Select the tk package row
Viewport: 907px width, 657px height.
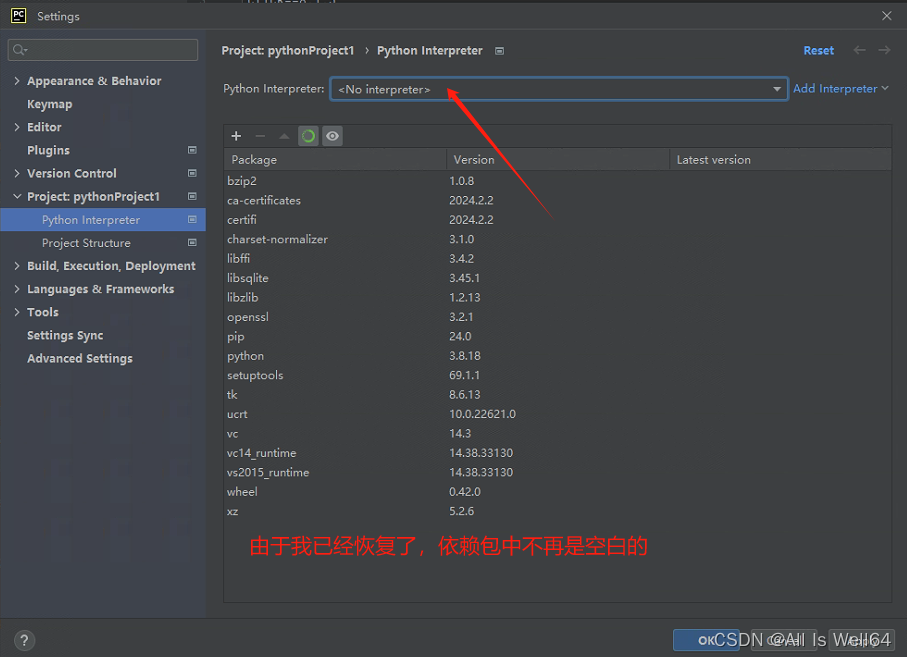pyautogui.click(x=558, y=395)
